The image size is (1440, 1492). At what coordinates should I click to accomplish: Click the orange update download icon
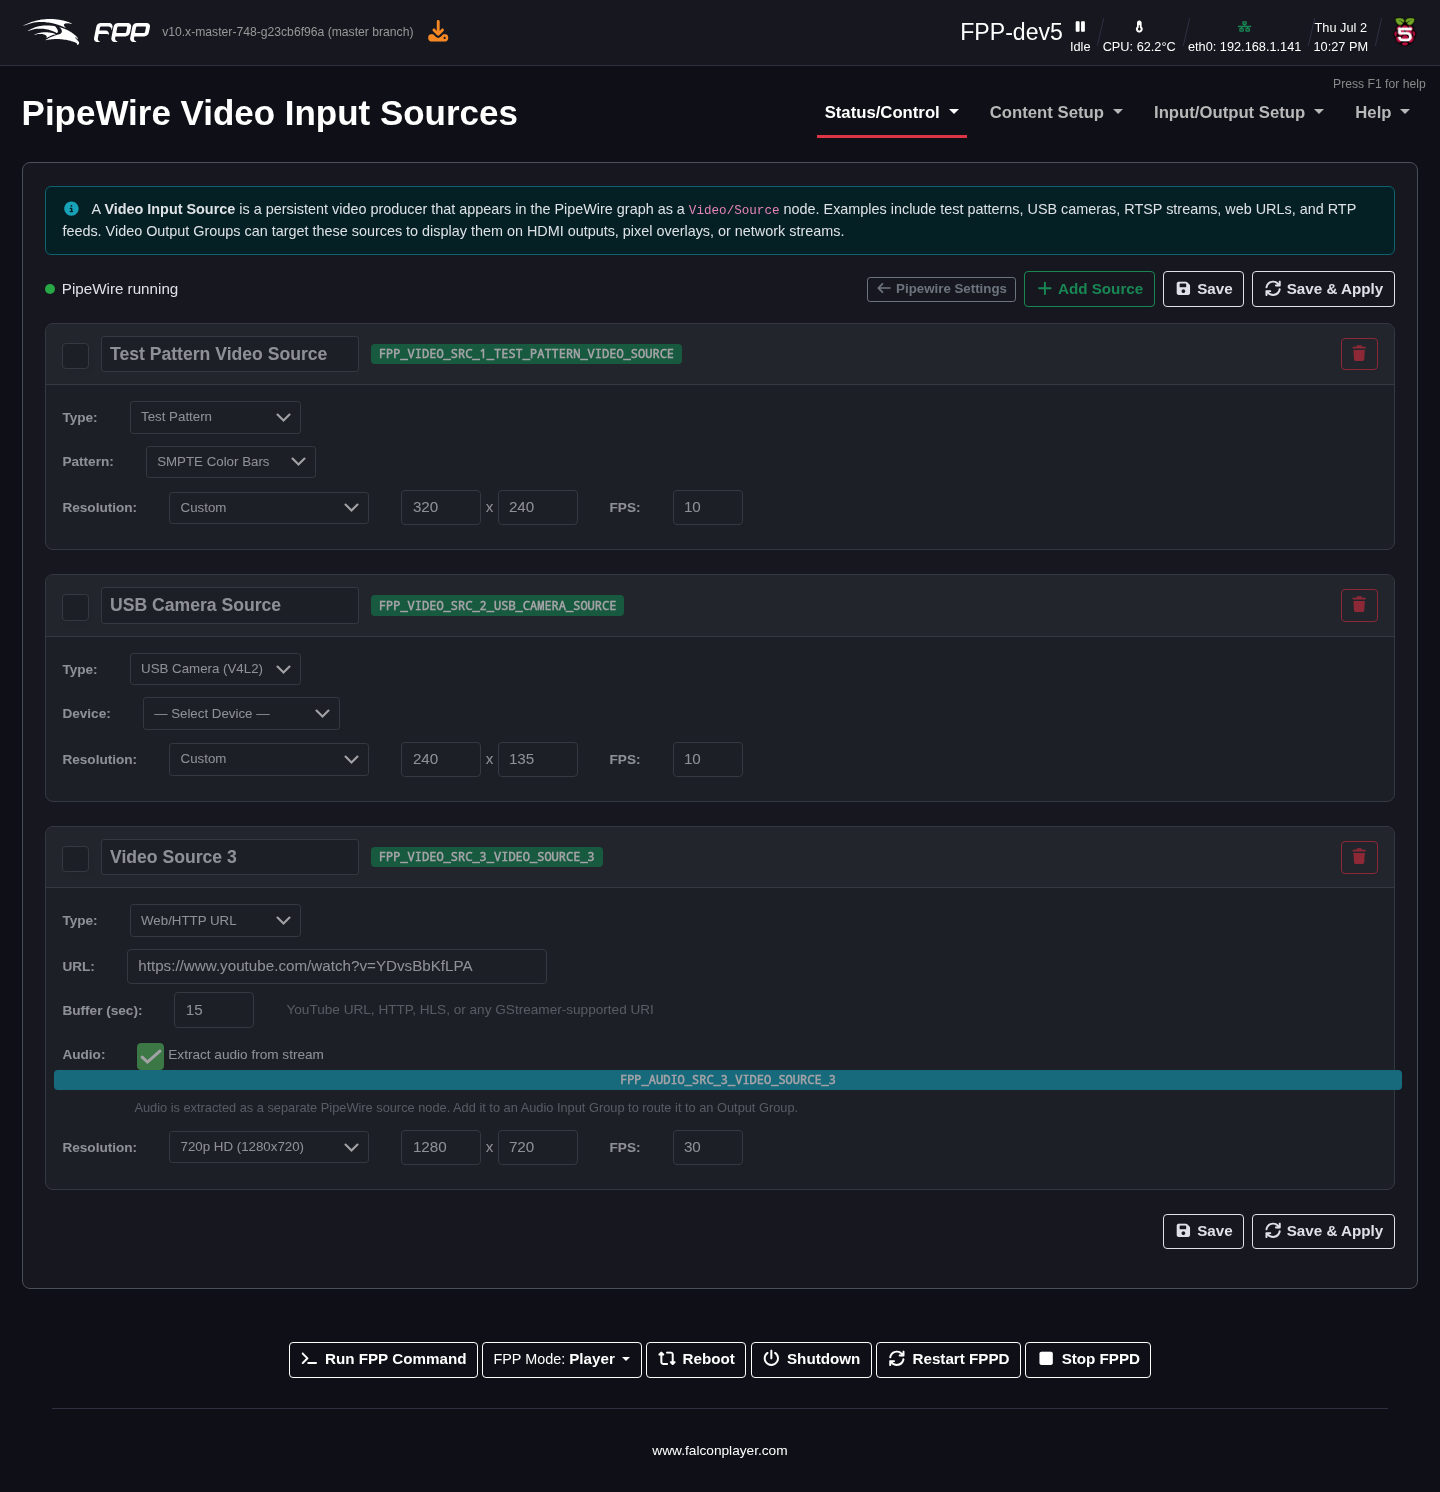pyautogui.click(x=438, y=32)
